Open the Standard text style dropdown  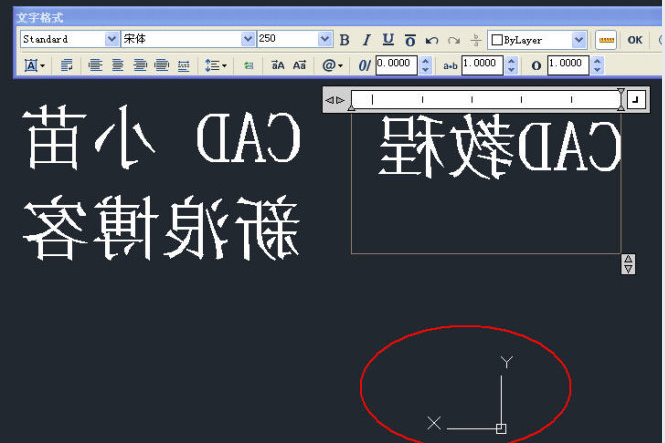(x=112, y=39)
